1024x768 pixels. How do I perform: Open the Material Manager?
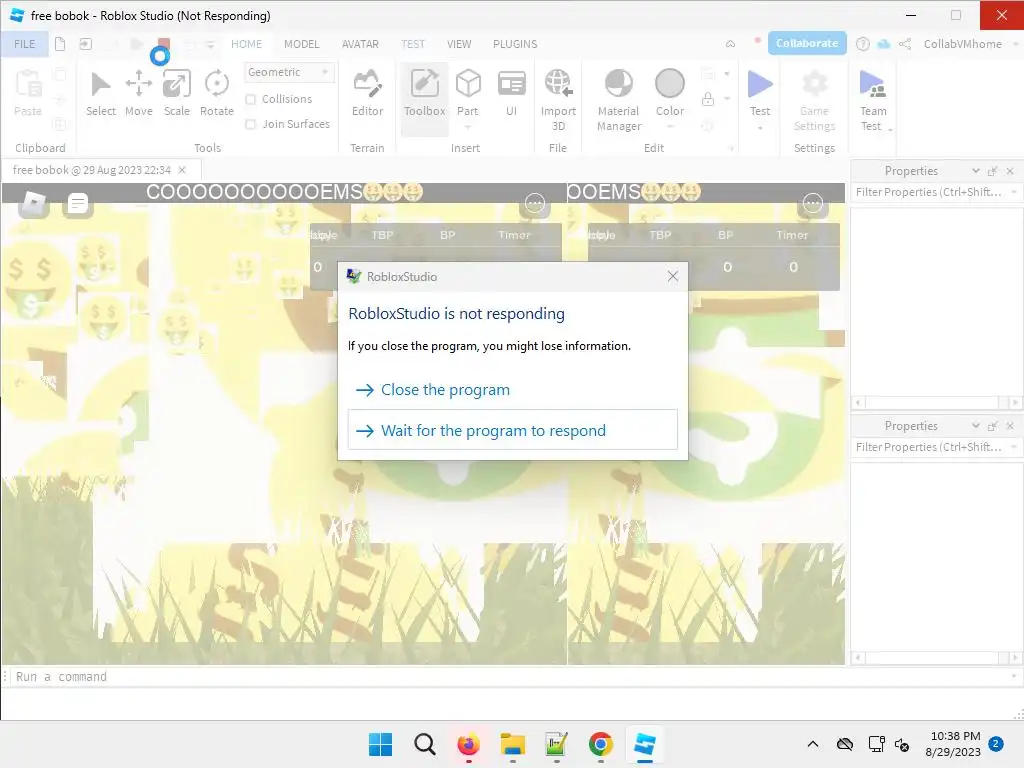click(618, 101)
